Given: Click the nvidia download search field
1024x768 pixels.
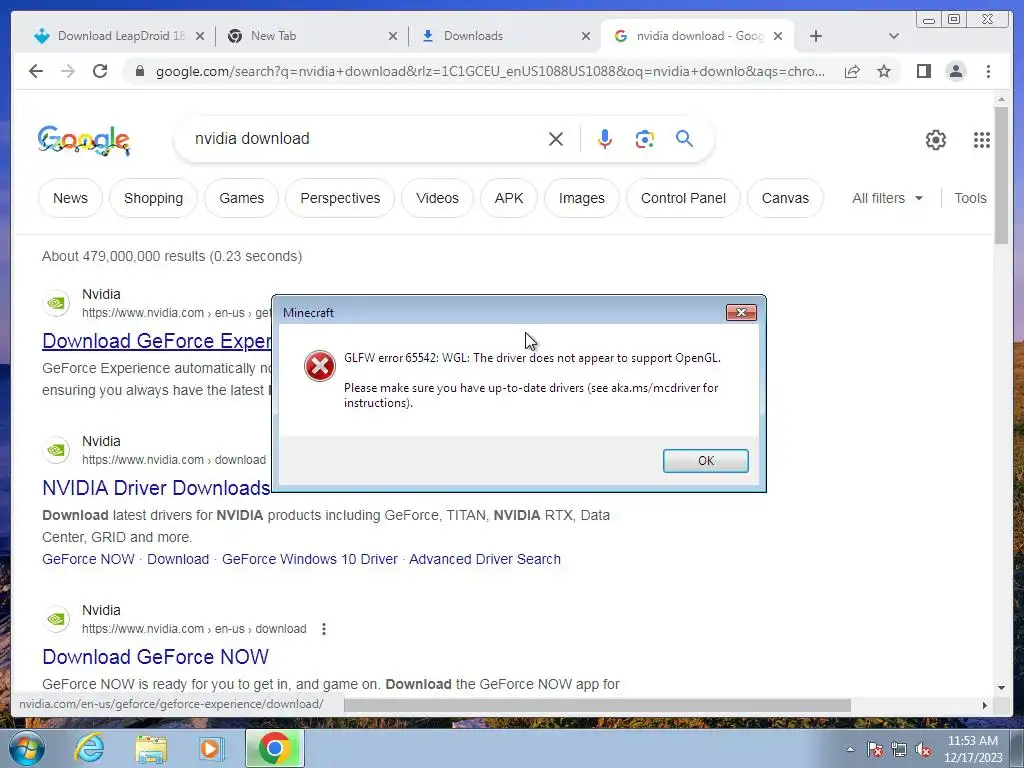Looking at the screenshot, I should (366, 138).
